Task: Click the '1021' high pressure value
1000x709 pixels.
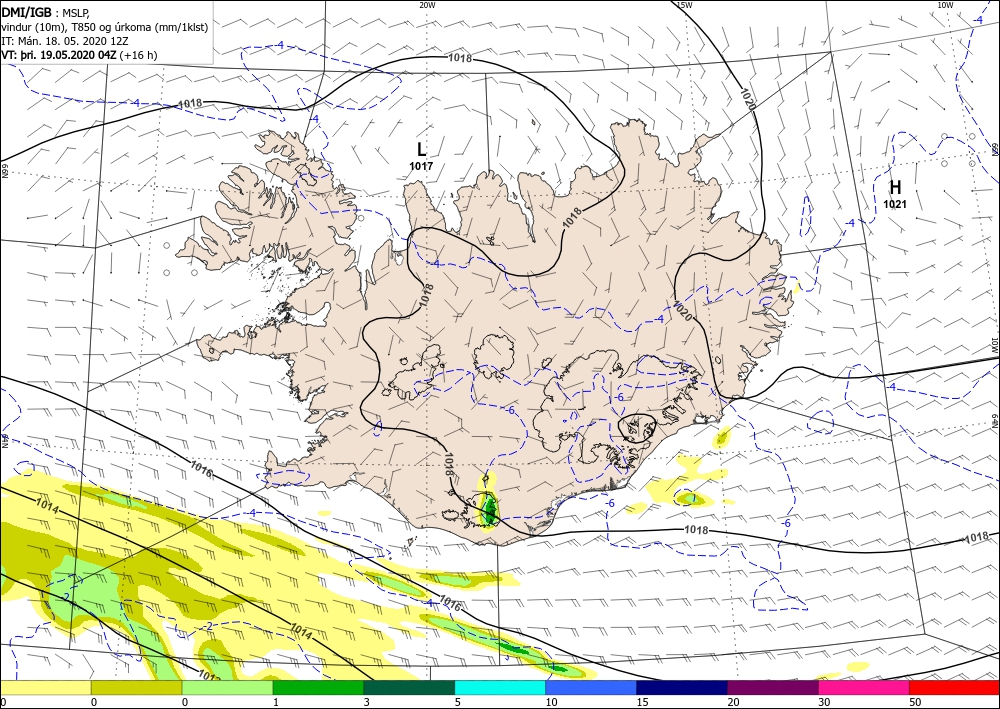Action: (895, 204)
